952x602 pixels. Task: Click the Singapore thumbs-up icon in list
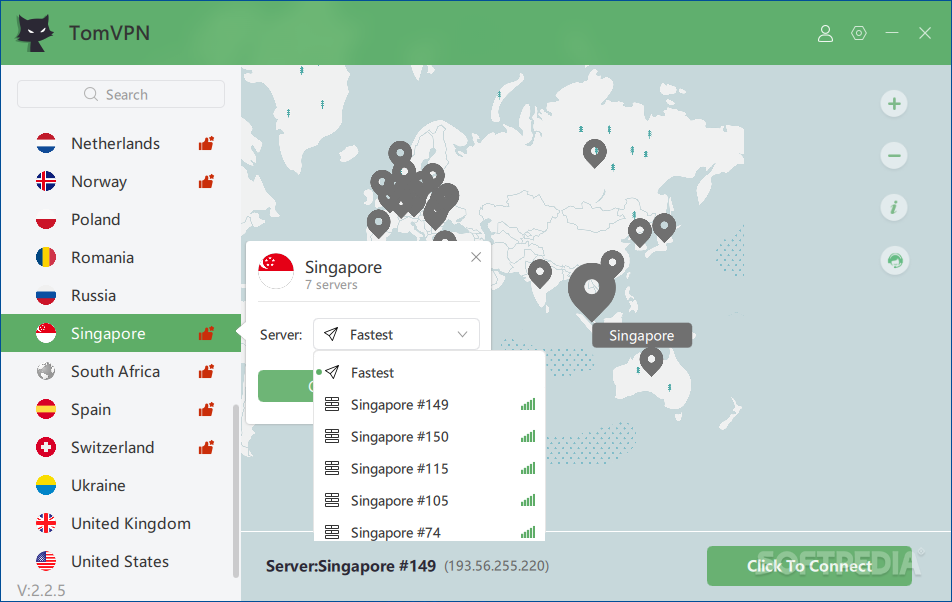206,333
